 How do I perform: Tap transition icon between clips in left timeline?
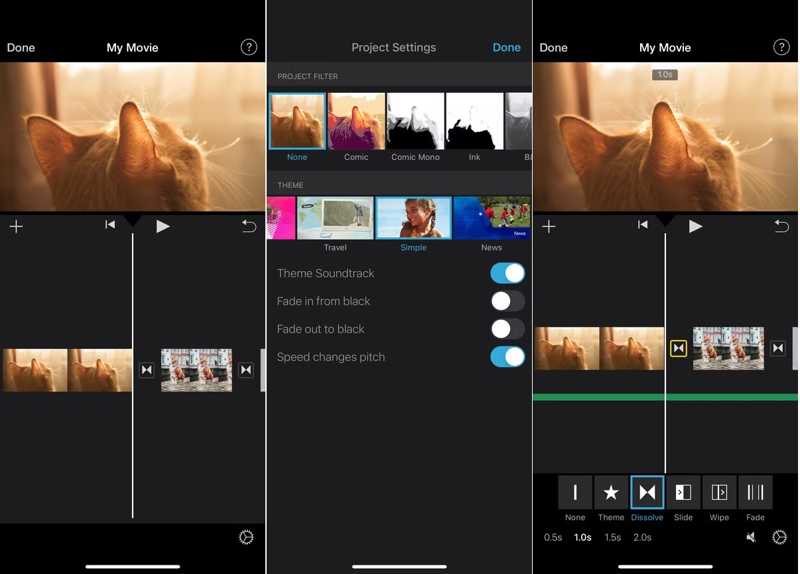[x=147, y=369]
